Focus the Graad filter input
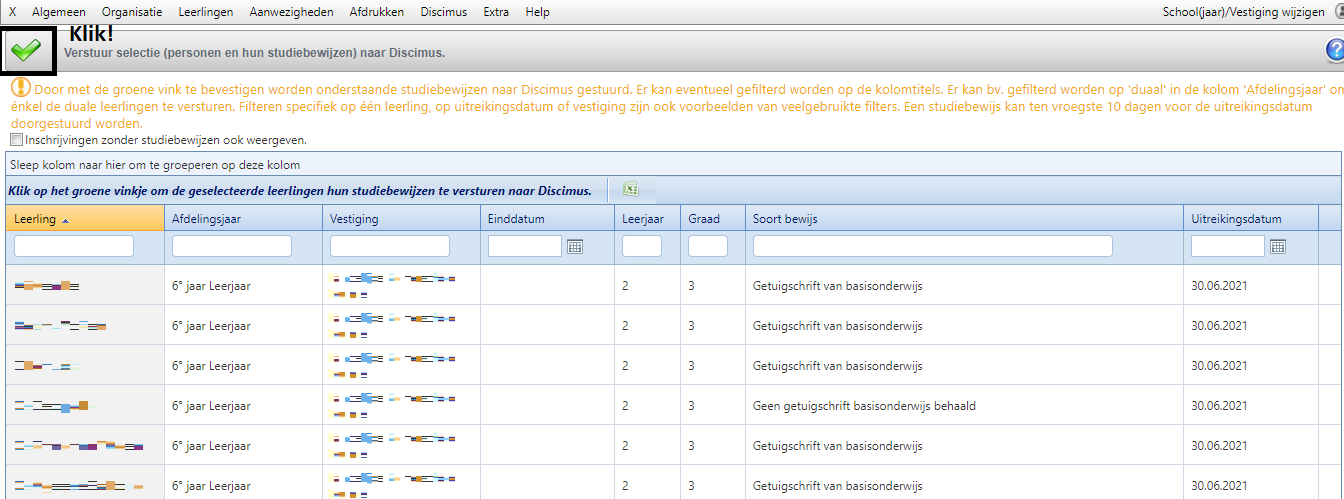1344x499 pixels. (x=708, y=246)
